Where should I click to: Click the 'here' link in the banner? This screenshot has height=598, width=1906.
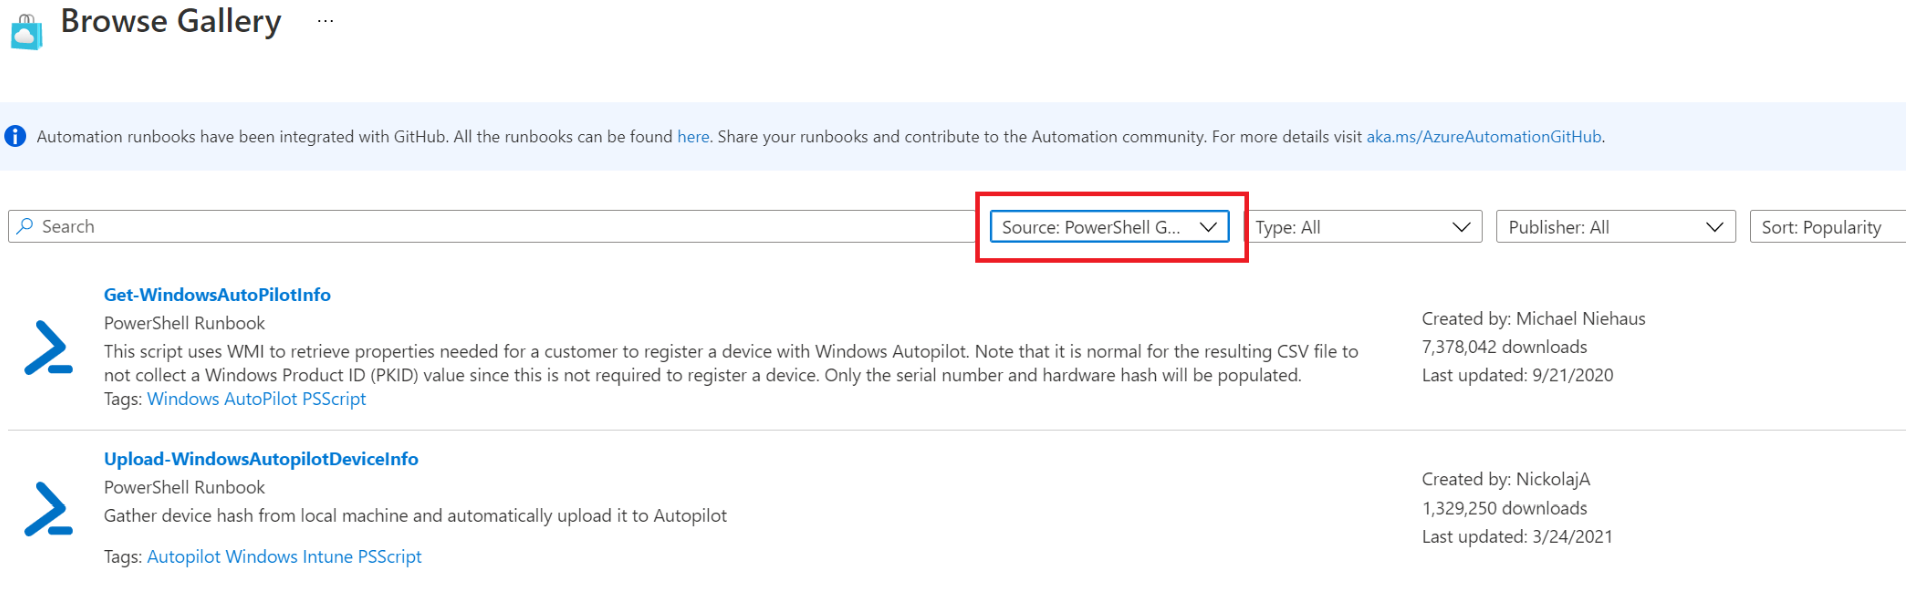[x=693, y=136]
